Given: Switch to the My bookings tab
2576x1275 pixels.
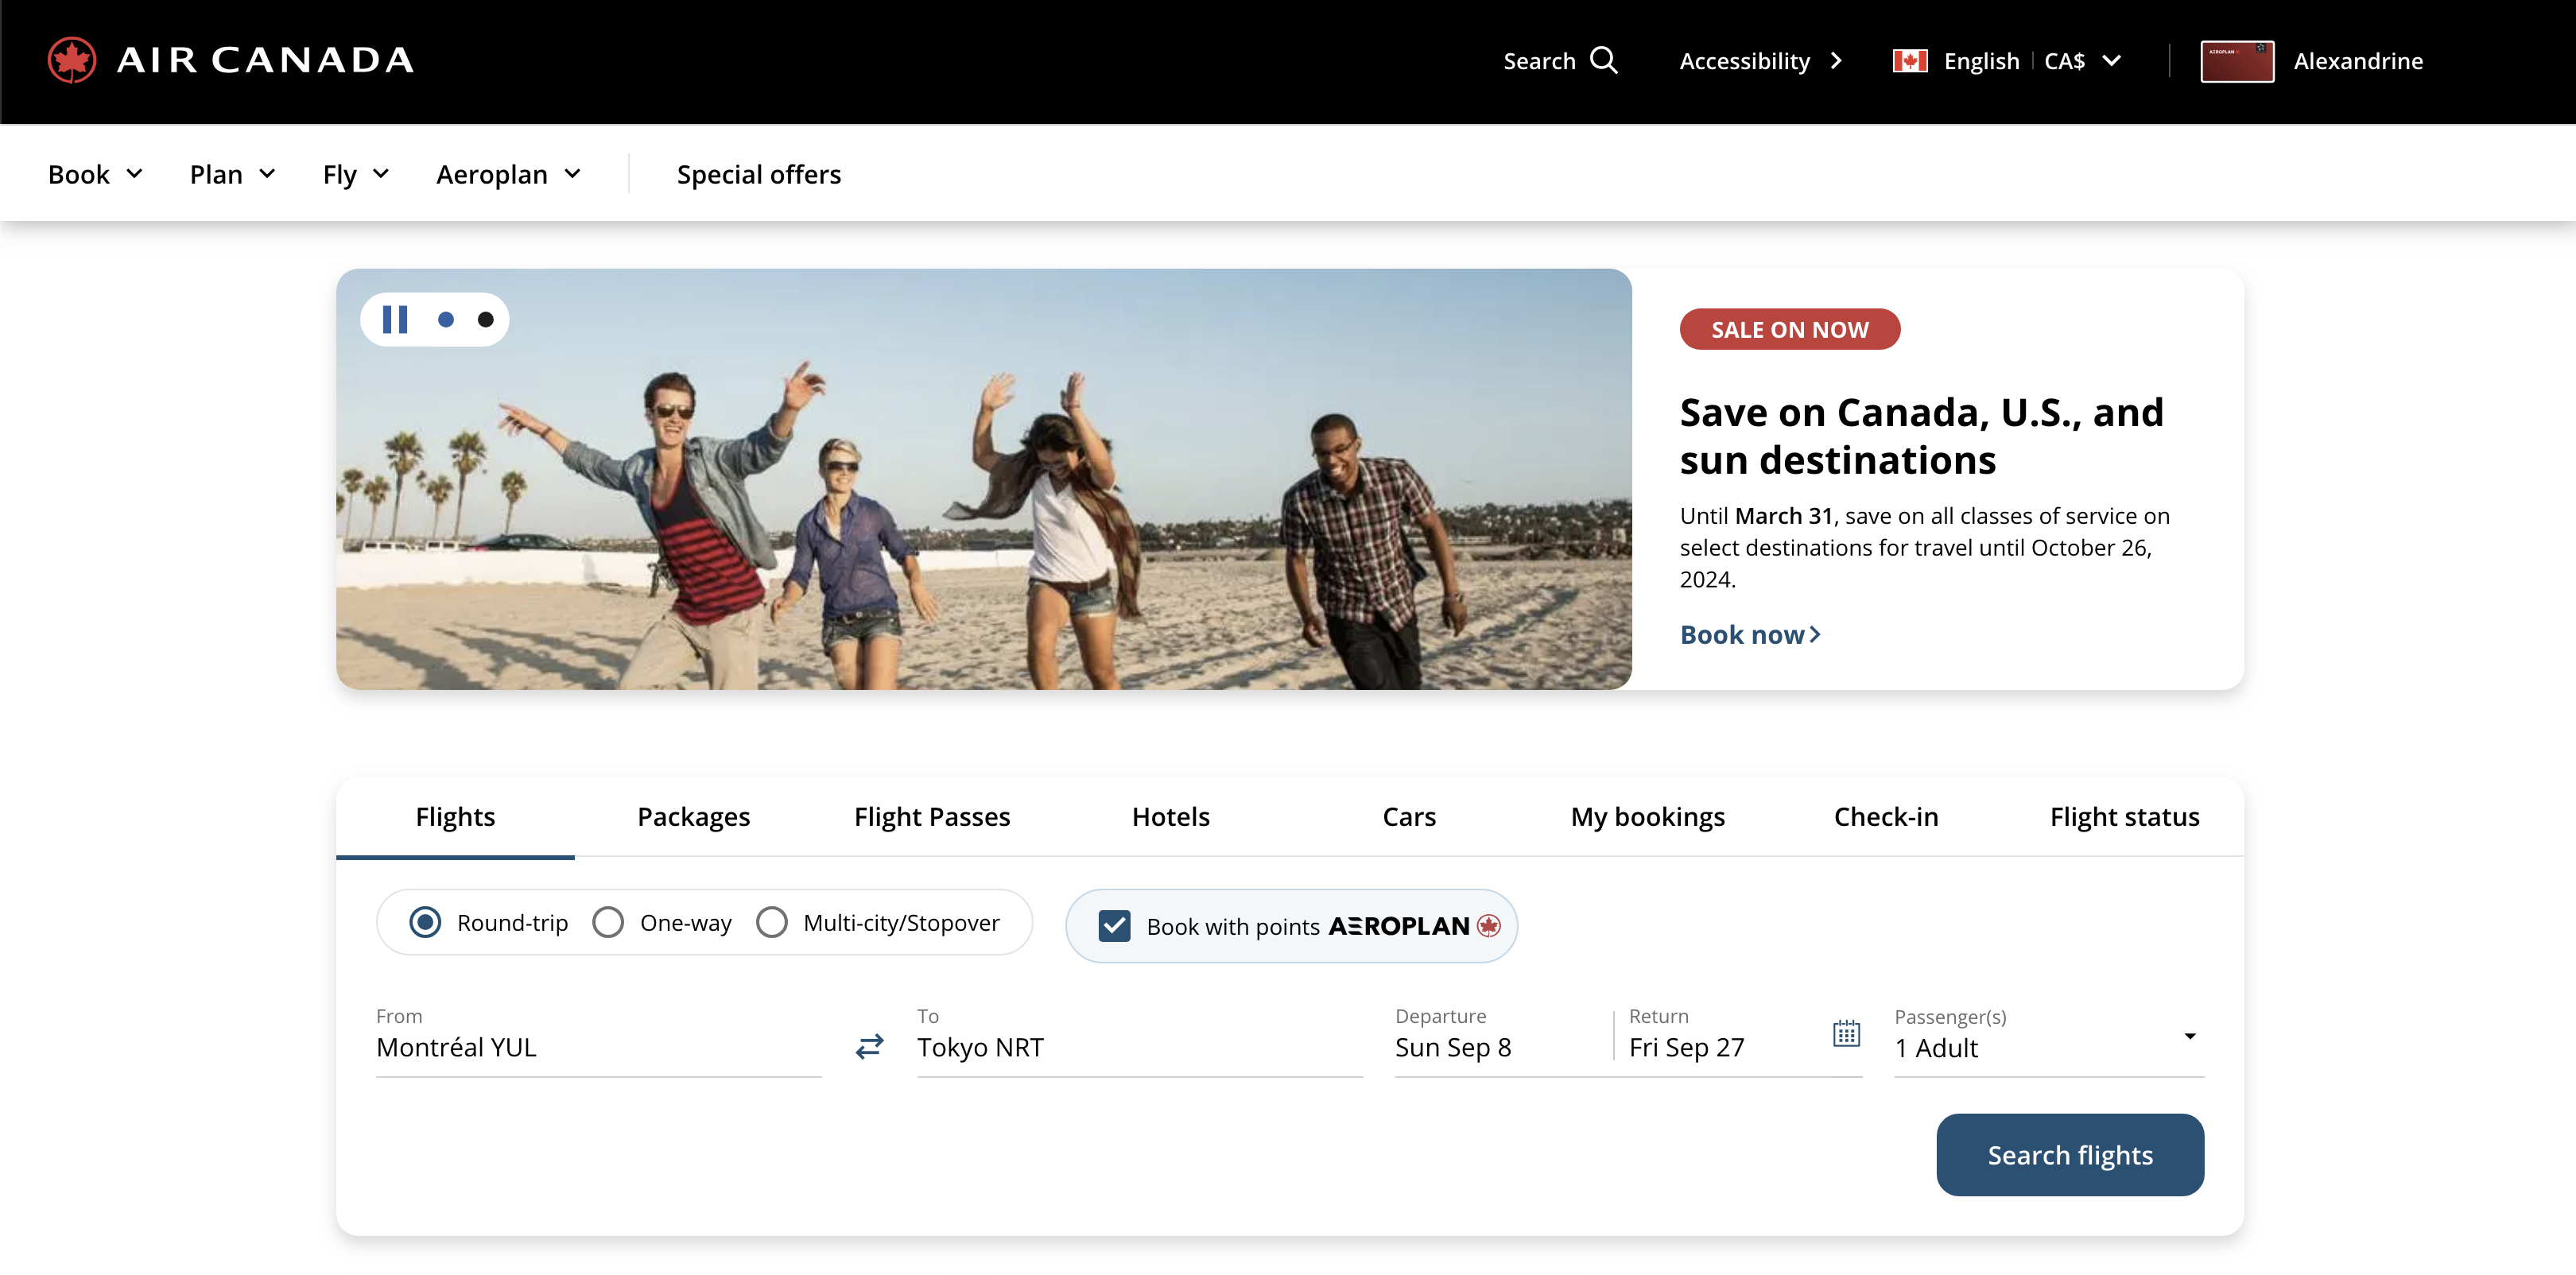Looking at the screenshot, I should (x=1648, y=817).
